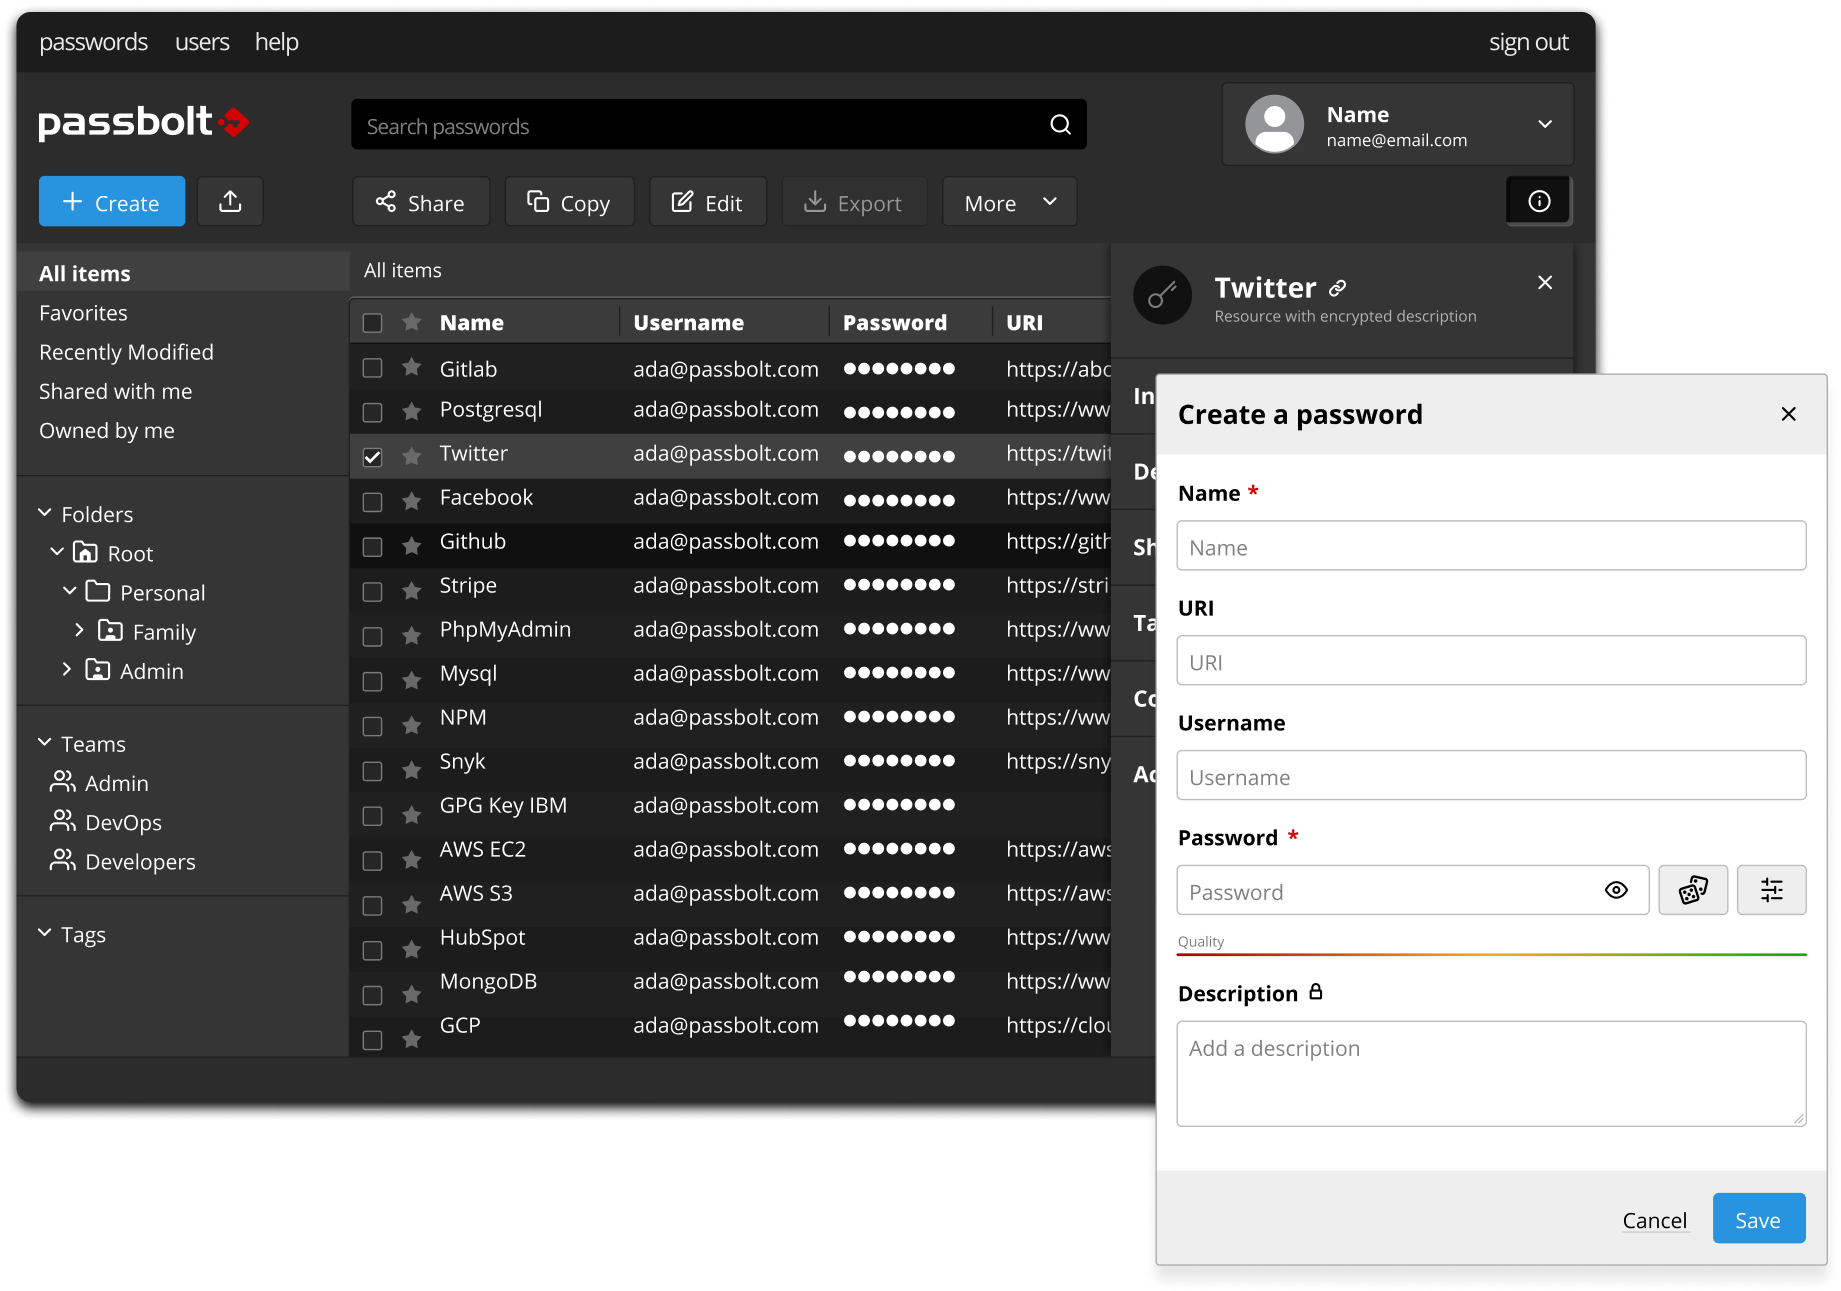The width and height of the screenshot is (1841, 1291).
Task: Star the PhpMyAdmin row as favorite
Action: click(411, 635)
